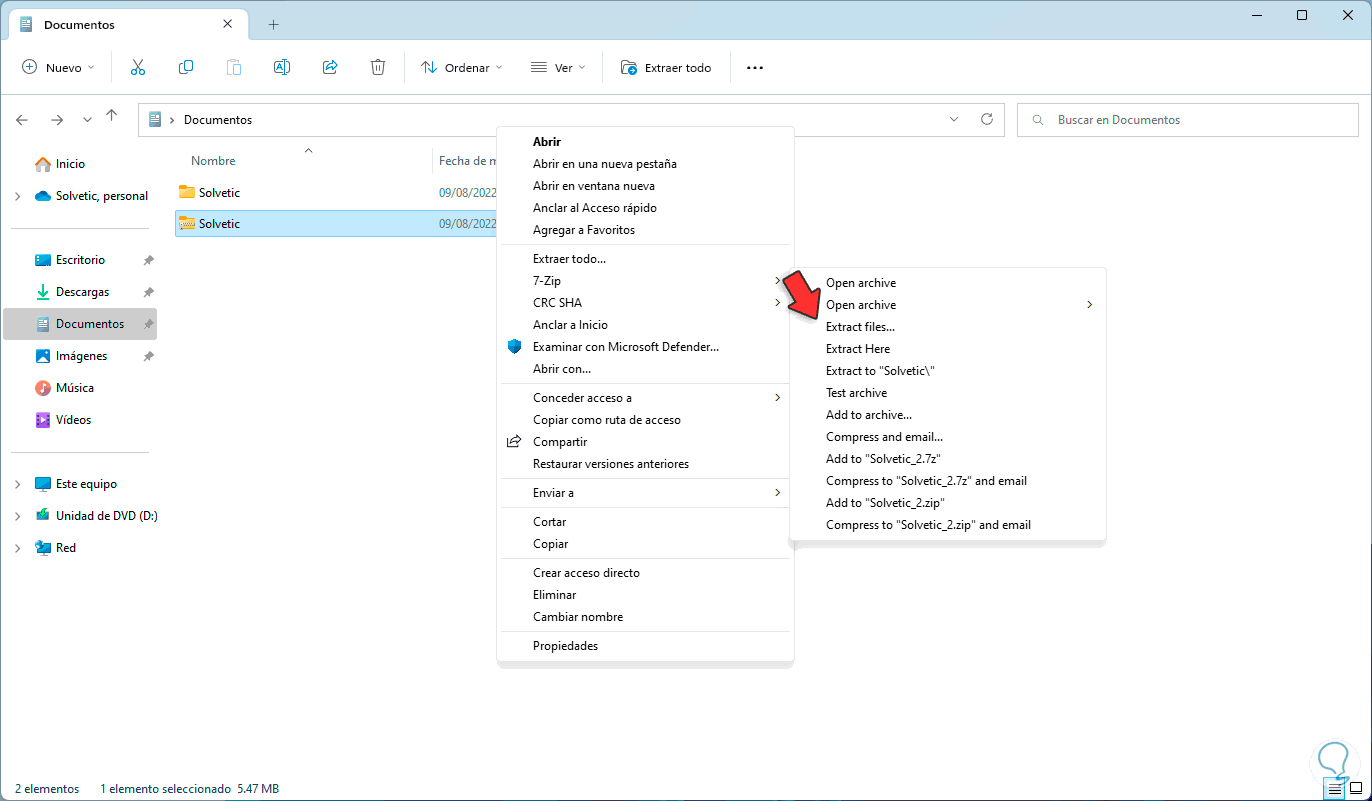
Task: Click the Share icon in toolbar
Action: [x=330, y=67]
